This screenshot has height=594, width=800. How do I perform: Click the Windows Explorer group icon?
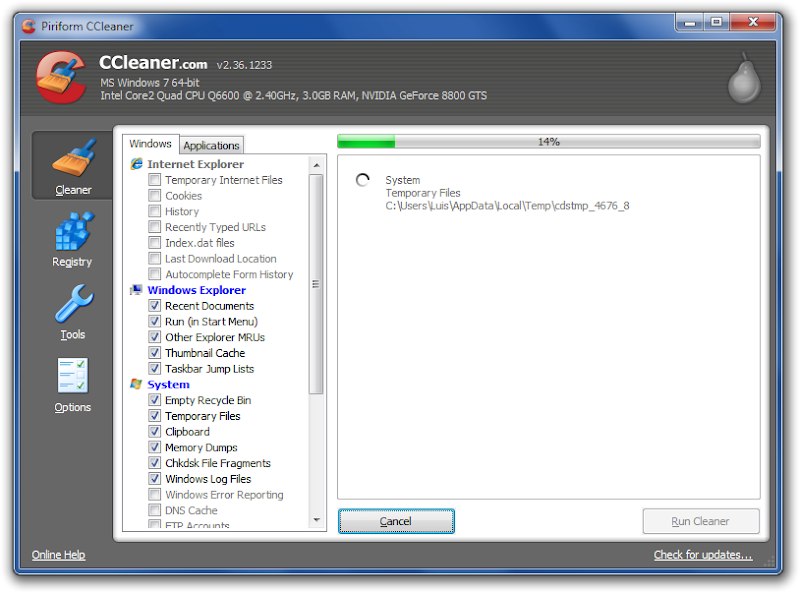pyautogui.click(x=136, y=290)
